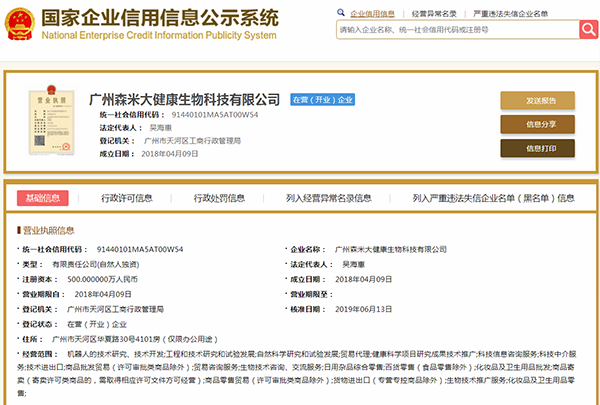The image size is (600, 405).
Task: Click the 信息分享 button
Action: (537, 124)
